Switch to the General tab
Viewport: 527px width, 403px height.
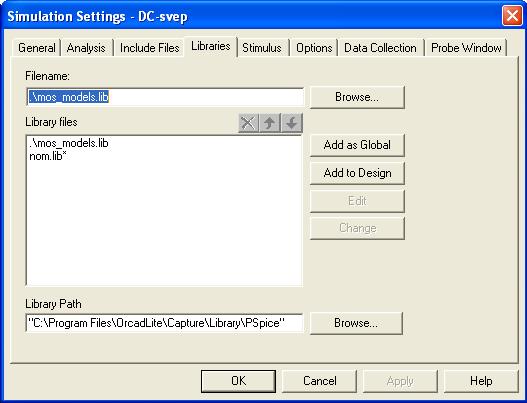[37, 48]
